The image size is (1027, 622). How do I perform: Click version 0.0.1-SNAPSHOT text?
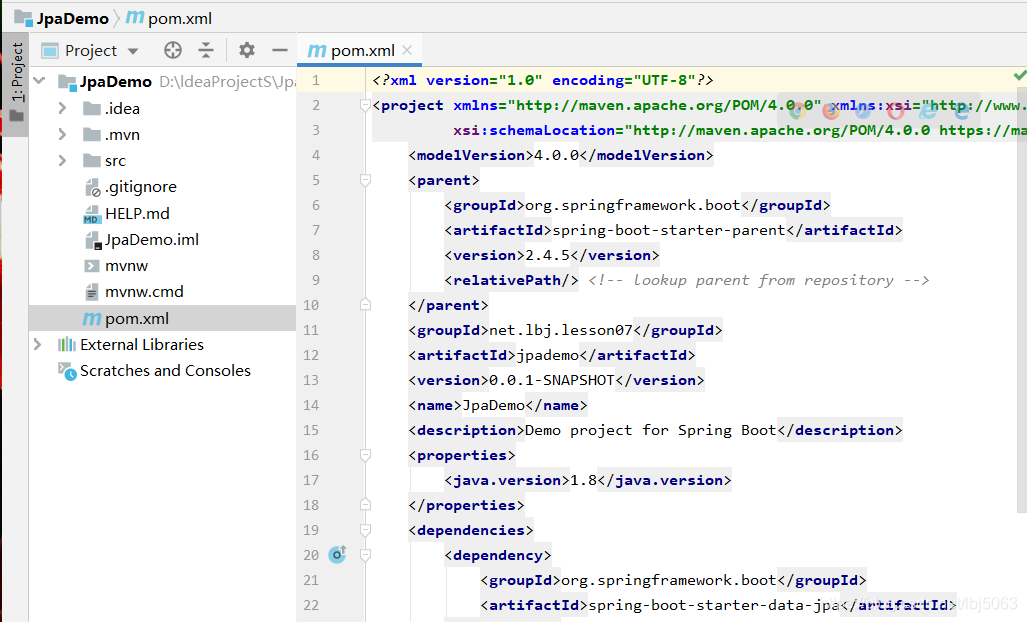pyautogui.click(x=552, y=380)
